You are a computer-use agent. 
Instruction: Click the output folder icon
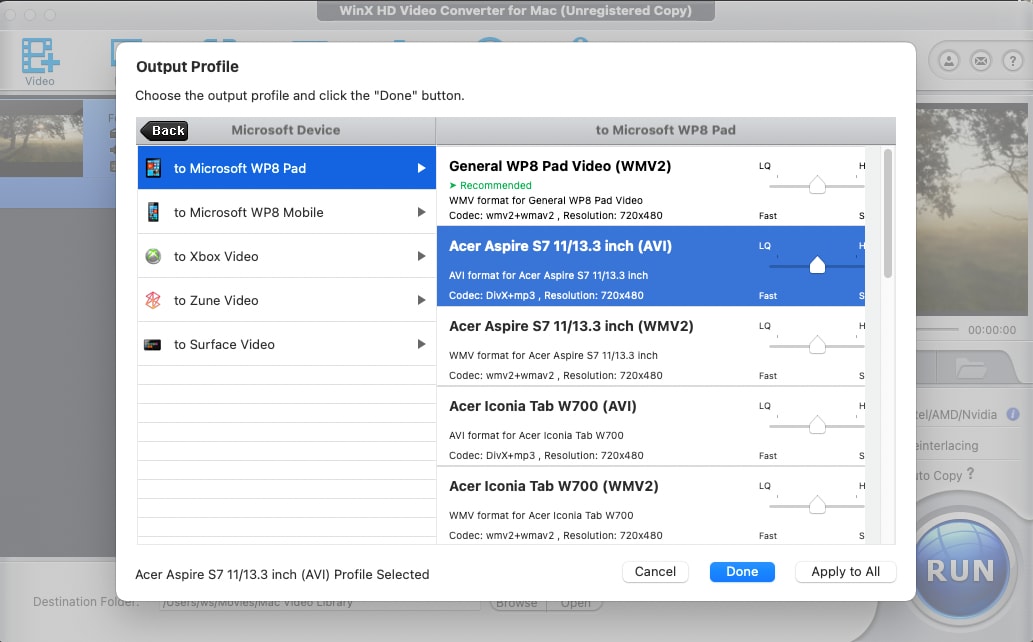971,368
